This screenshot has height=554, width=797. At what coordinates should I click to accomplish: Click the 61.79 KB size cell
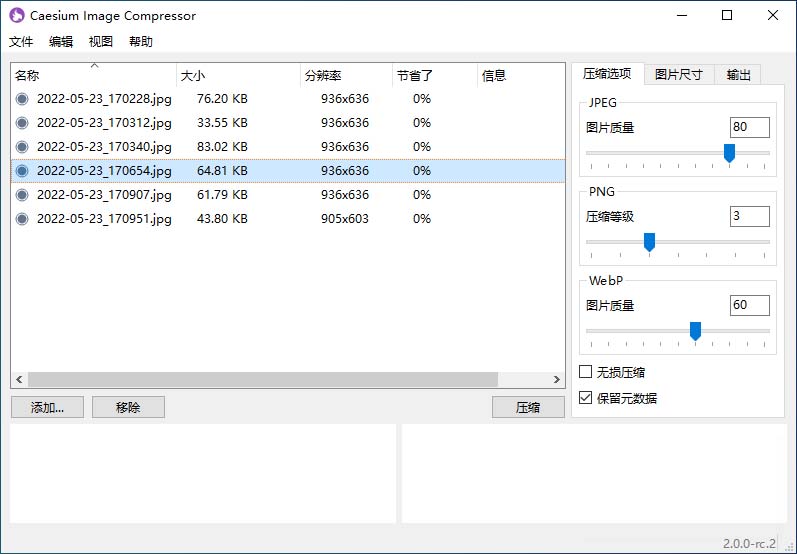click(x=222, y=195)
